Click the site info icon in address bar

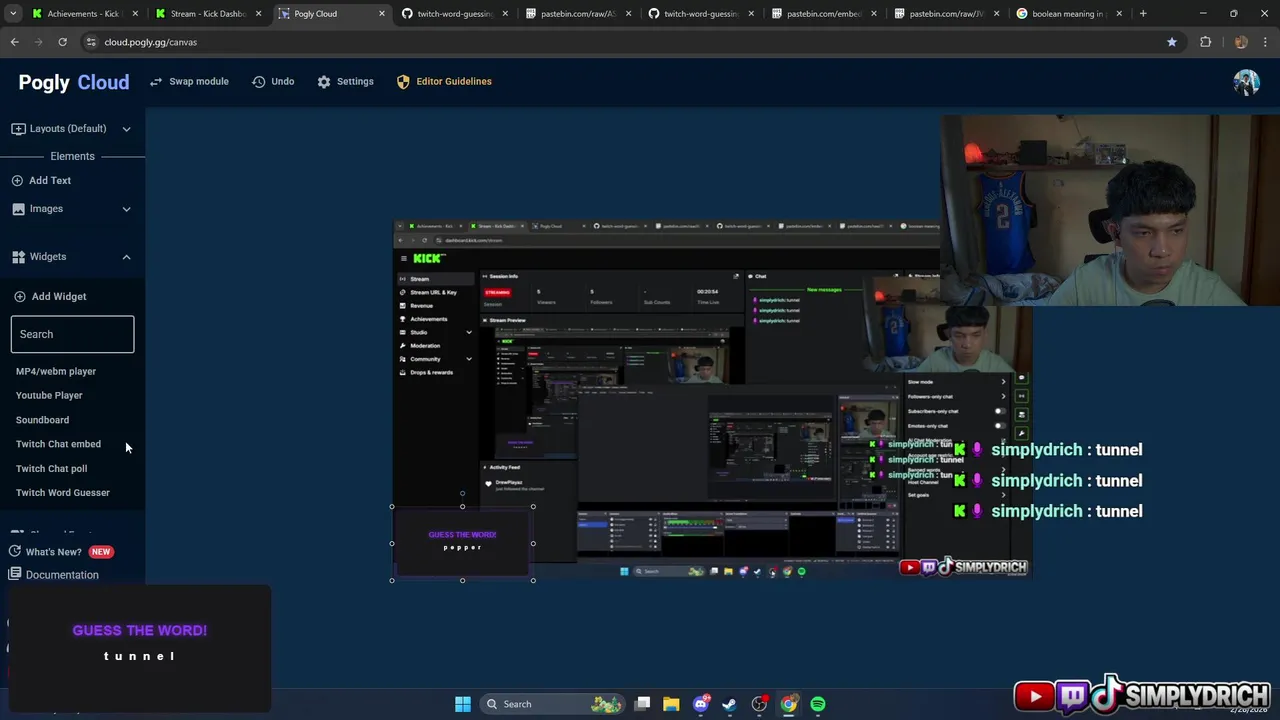[91, 42]
